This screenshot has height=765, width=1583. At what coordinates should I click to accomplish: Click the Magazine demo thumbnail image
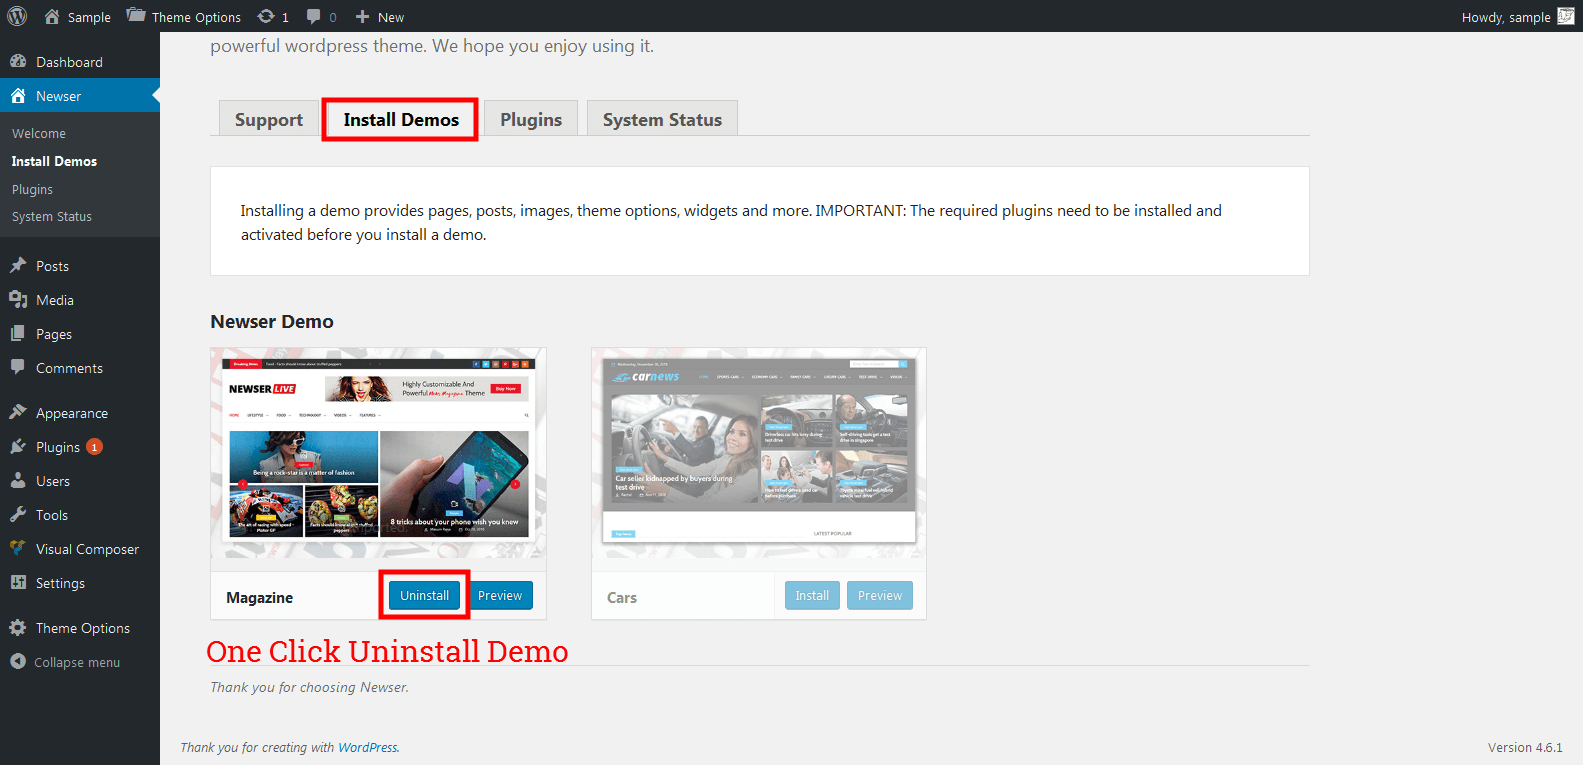[378, 453]
